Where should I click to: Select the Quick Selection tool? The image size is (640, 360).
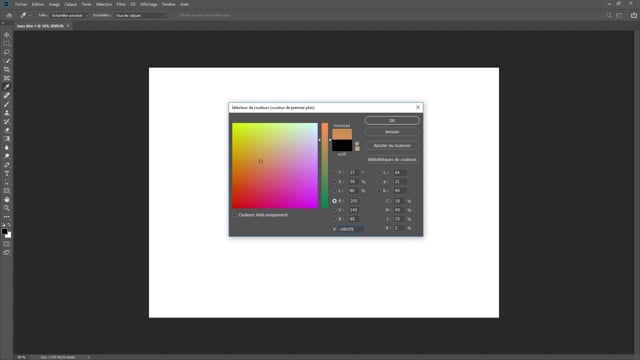[7, 61]
